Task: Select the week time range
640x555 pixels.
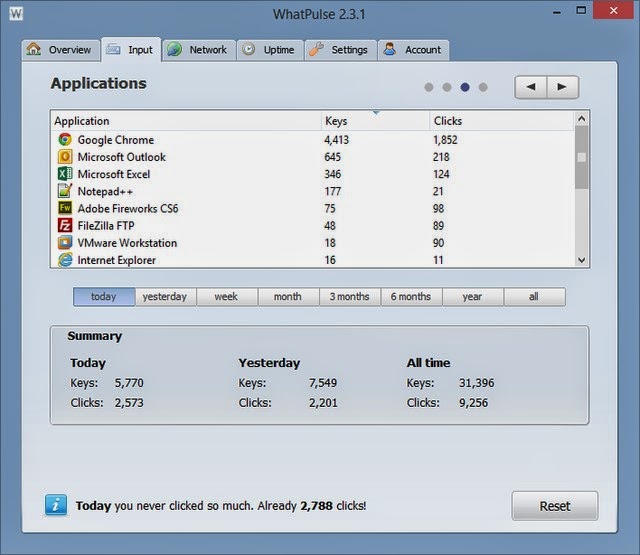Action: [x=227, y=297]
